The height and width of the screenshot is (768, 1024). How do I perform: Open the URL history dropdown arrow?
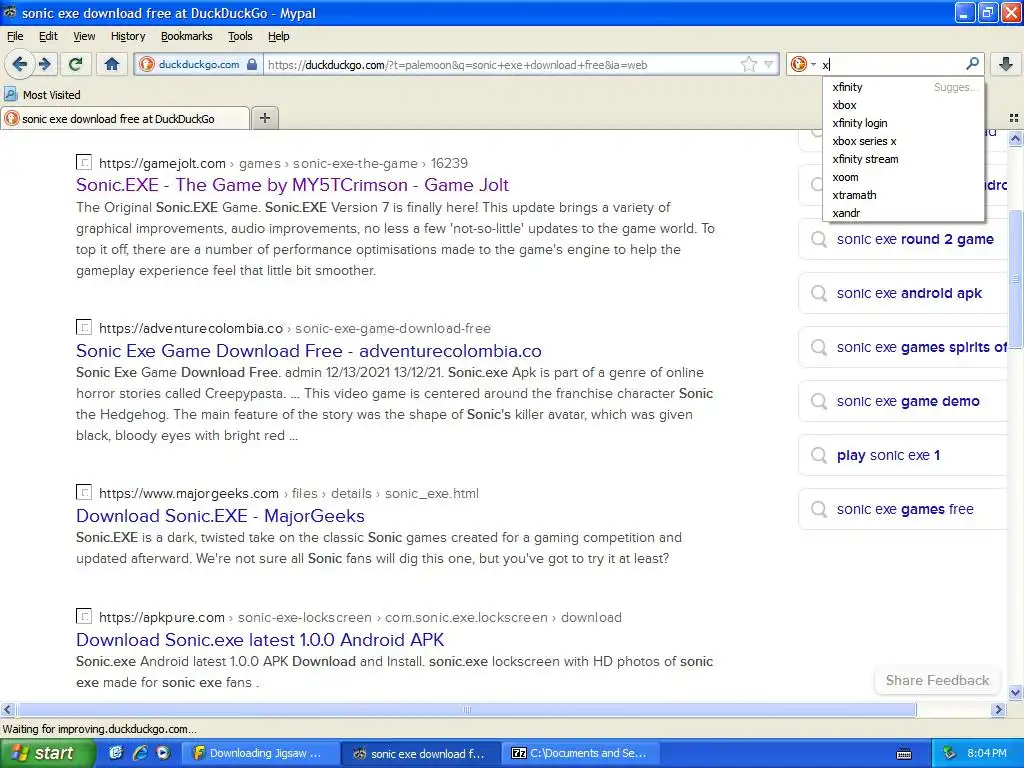[x=768, y=64]
